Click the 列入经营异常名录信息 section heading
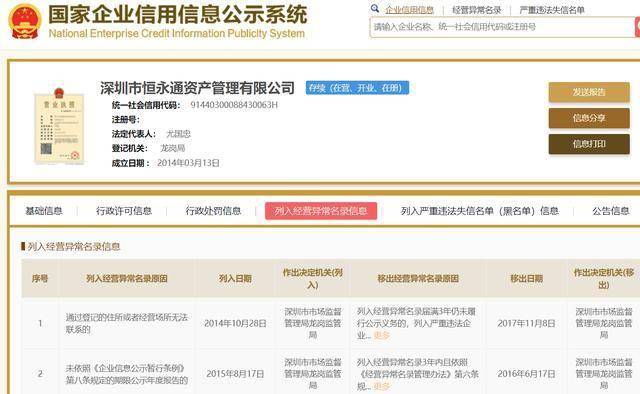640x394 pixels. pyautogui.click(x=74, y=246)
